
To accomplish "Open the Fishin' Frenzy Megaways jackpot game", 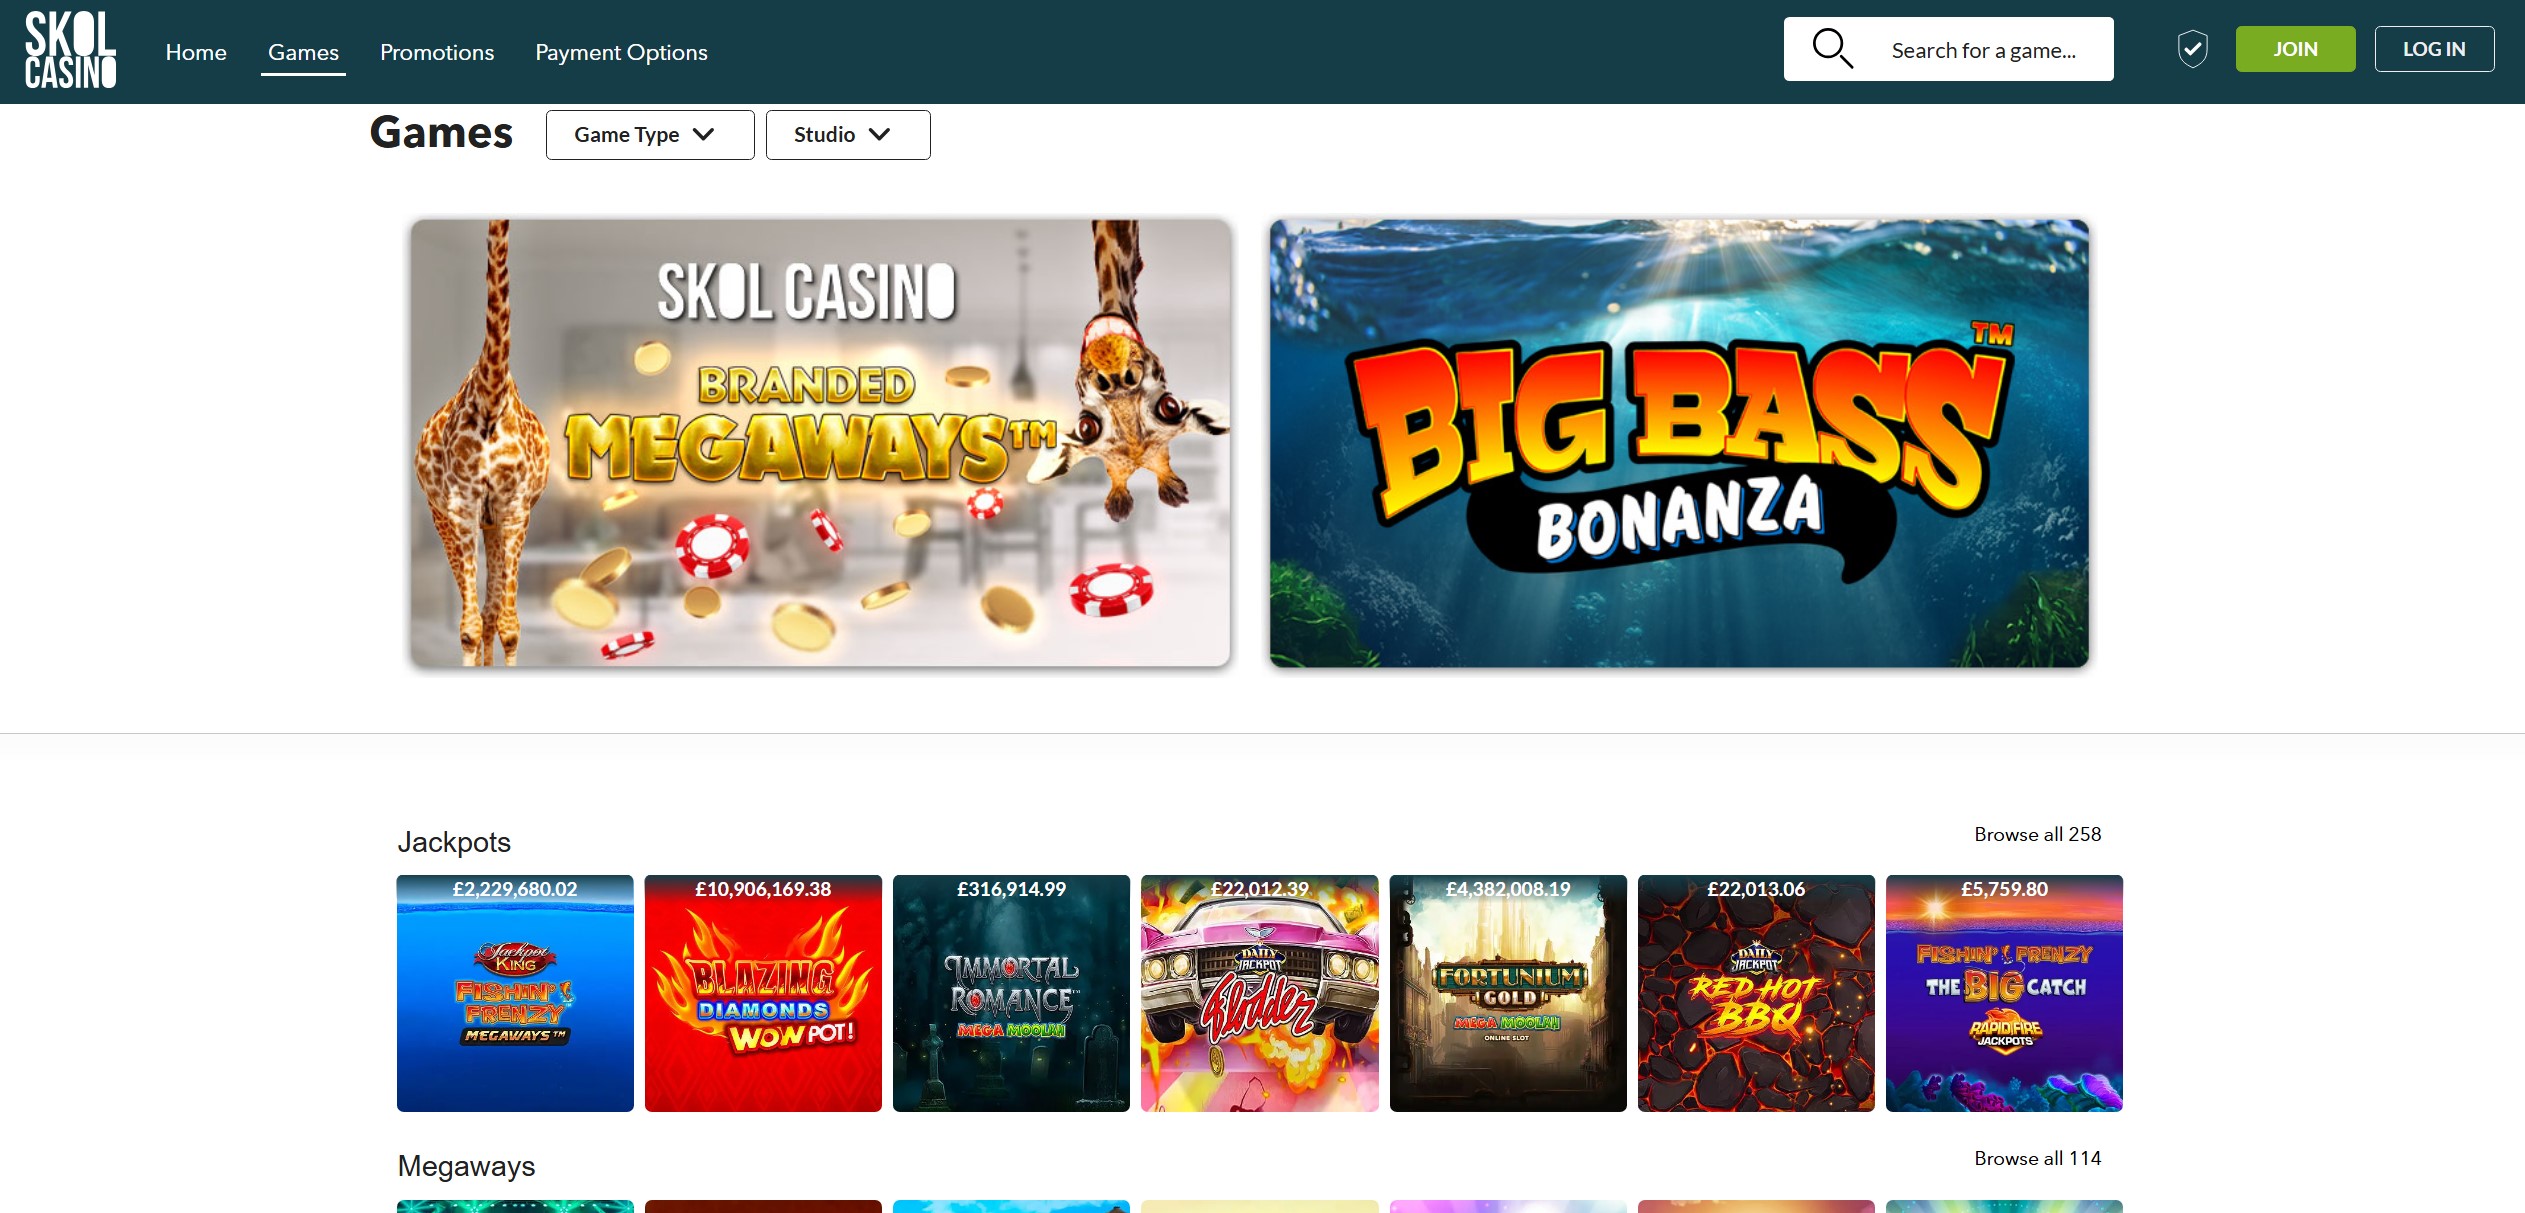I will tap(514, 993).
